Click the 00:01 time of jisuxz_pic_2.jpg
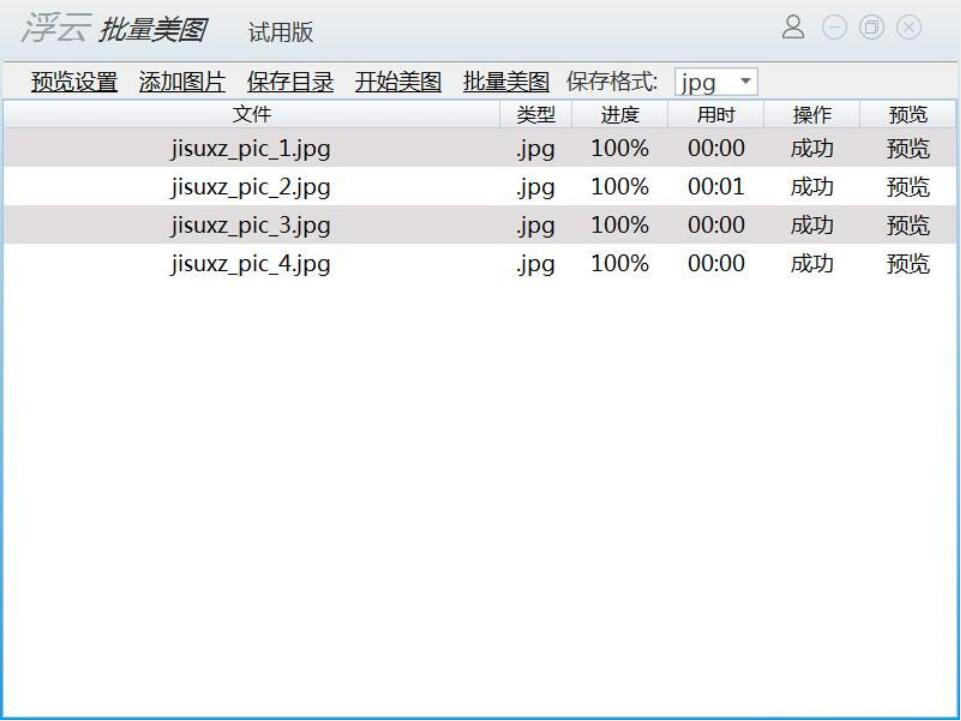The width and height of the screenshot is (961, 721). [716, 187]
